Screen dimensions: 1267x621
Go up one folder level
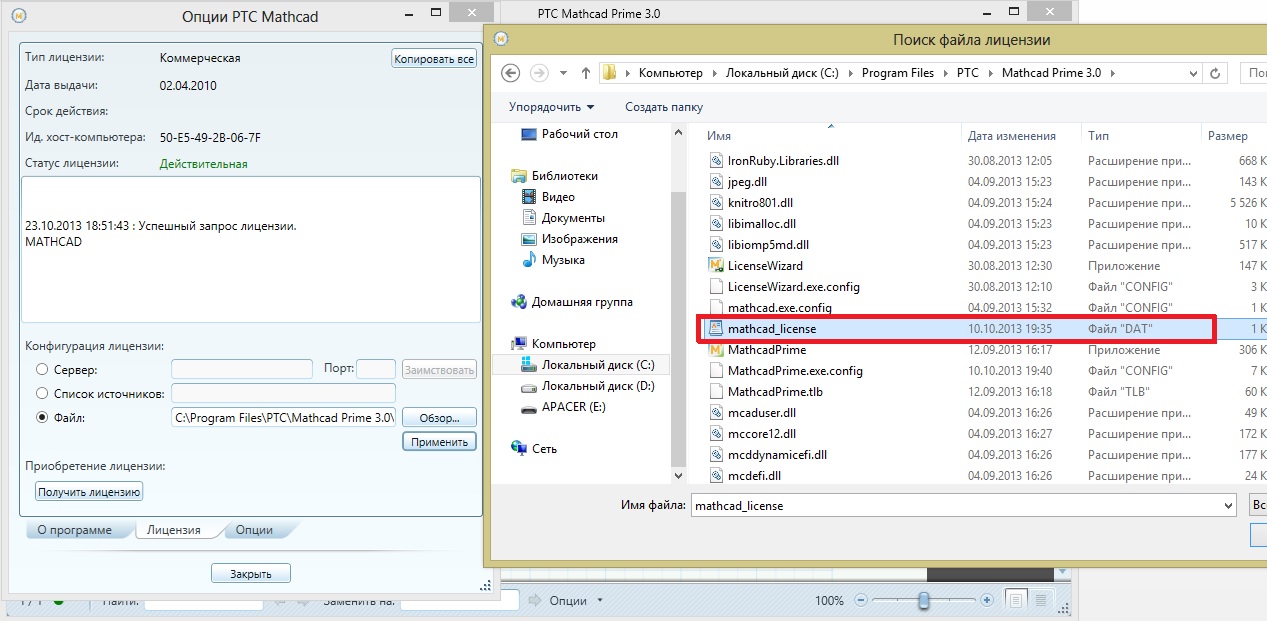coord(585,73)
